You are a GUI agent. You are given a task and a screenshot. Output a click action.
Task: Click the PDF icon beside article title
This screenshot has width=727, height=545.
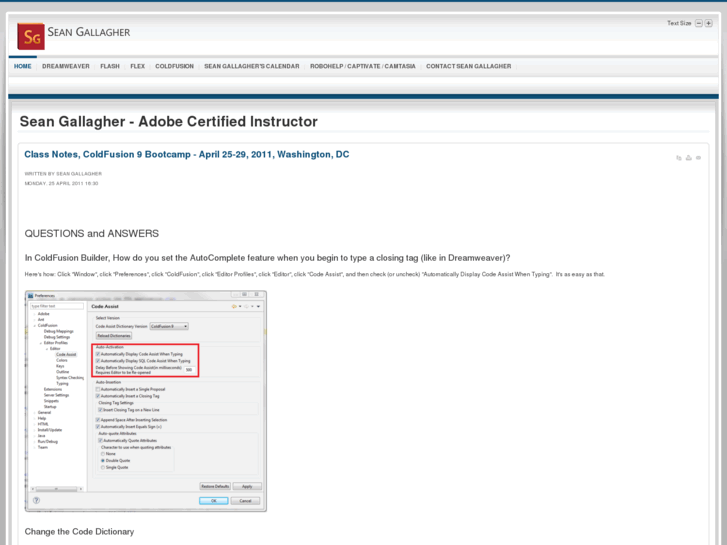[x=679, y=158]
